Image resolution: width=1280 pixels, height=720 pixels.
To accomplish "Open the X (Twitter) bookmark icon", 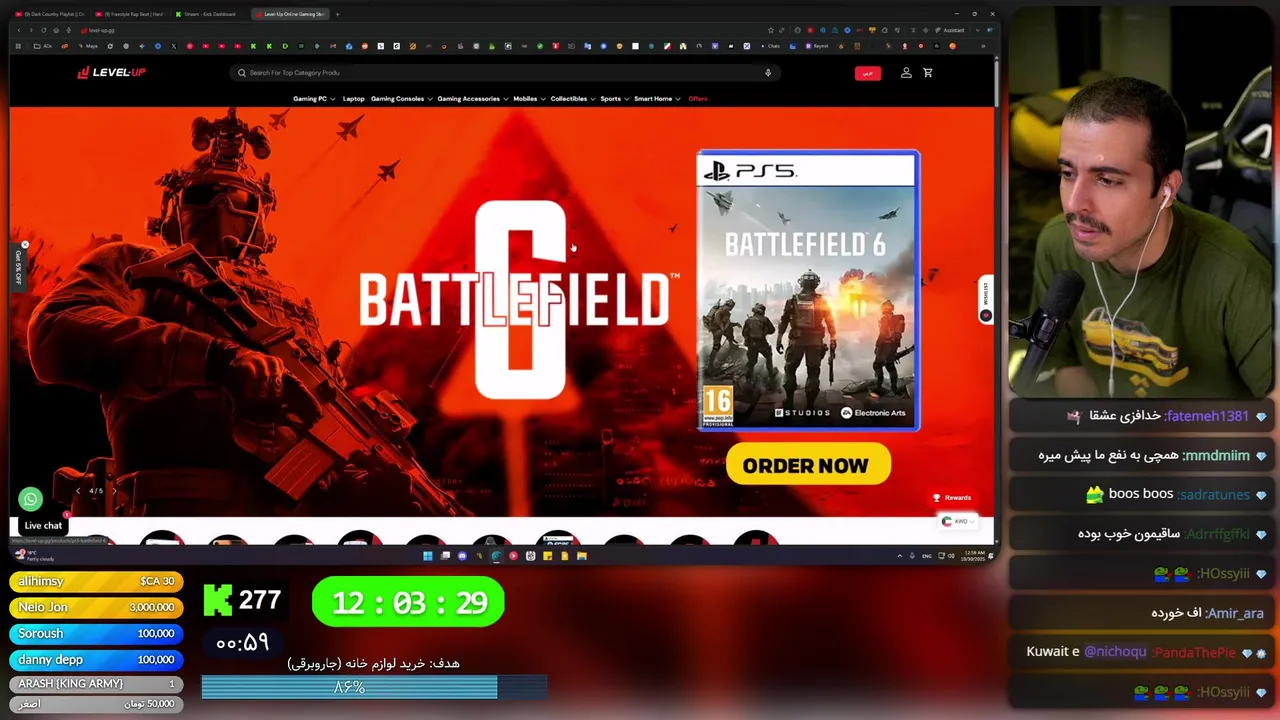I will (174, 46).
